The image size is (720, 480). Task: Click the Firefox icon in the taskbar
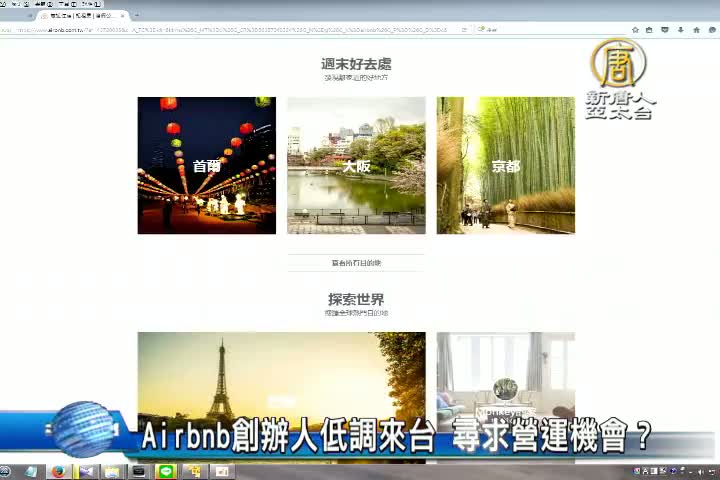point(59,471)
